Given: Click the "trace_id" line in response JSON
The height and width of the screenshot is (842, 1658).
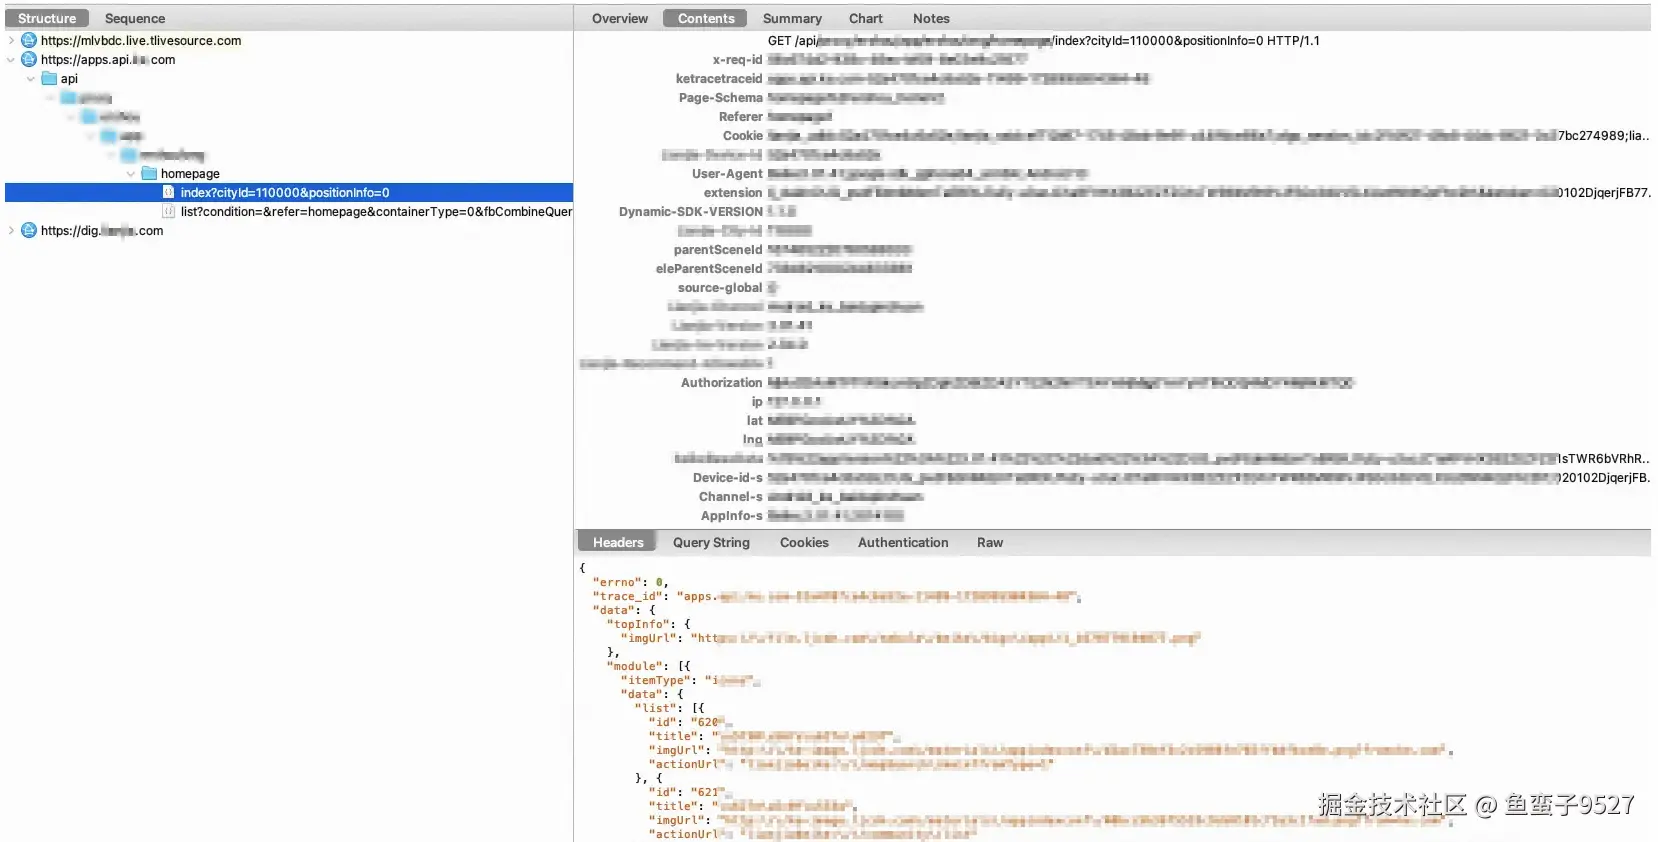Looking at the screenshot, I should pos(836,596).
